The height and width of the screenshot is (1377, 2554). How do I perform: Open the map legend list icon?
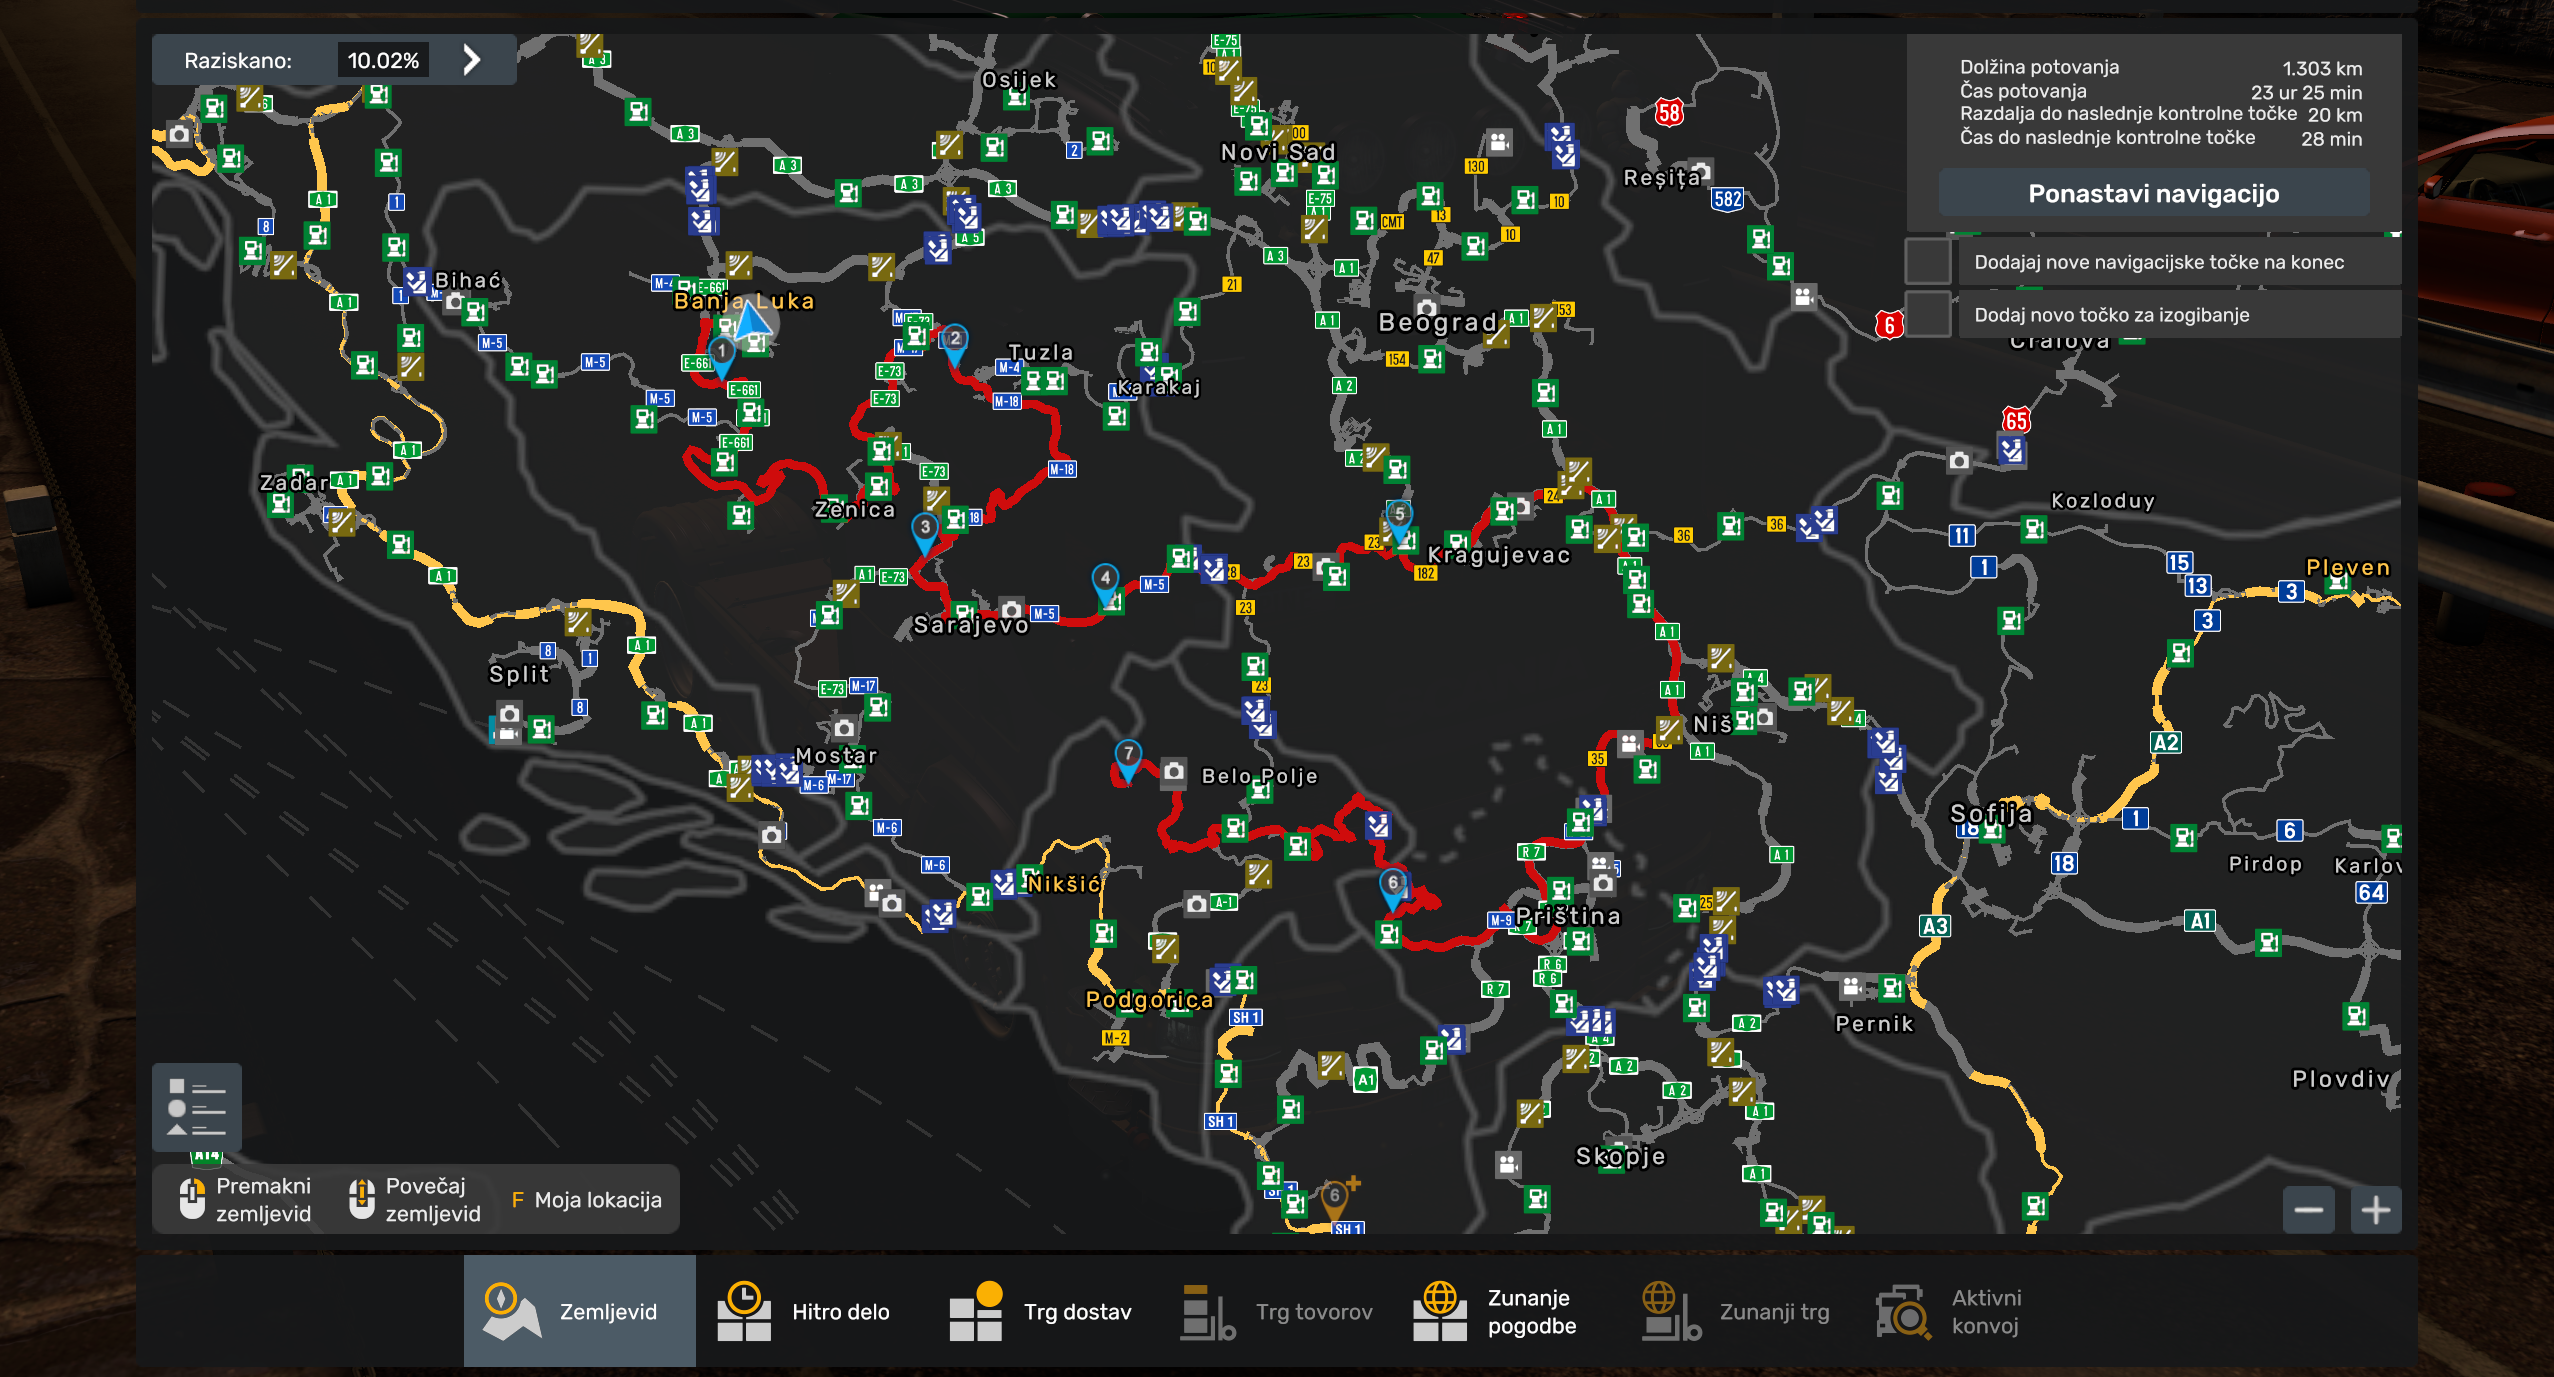click(196, 1107)
